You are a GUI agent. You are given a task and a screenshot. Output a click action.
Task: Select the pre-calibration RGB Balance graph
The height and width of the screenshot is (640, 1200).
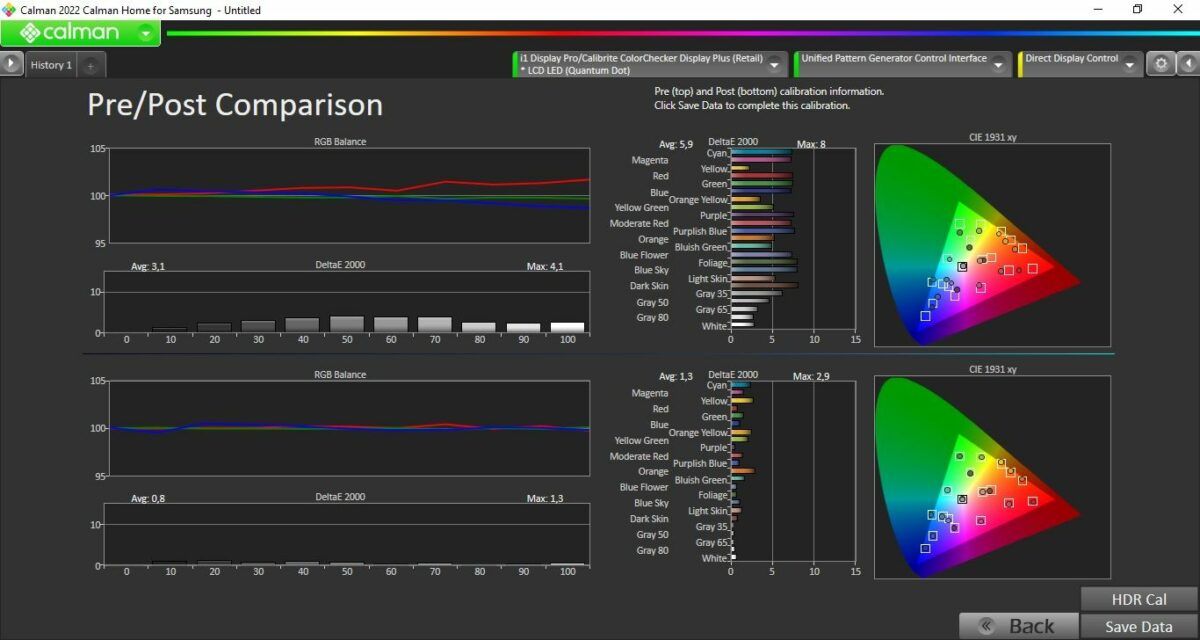coord(350,195)
